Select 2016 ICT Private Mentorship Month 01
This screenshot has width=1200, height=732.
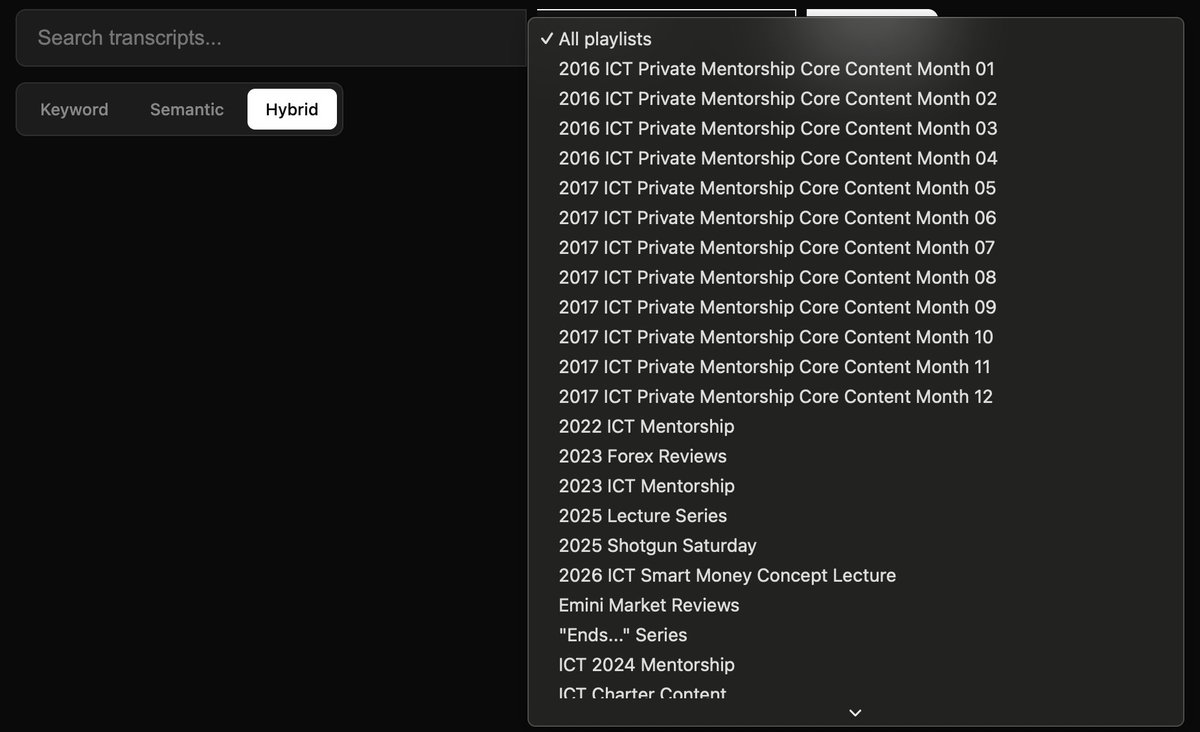pyautogui.click(x=855, y=69)
